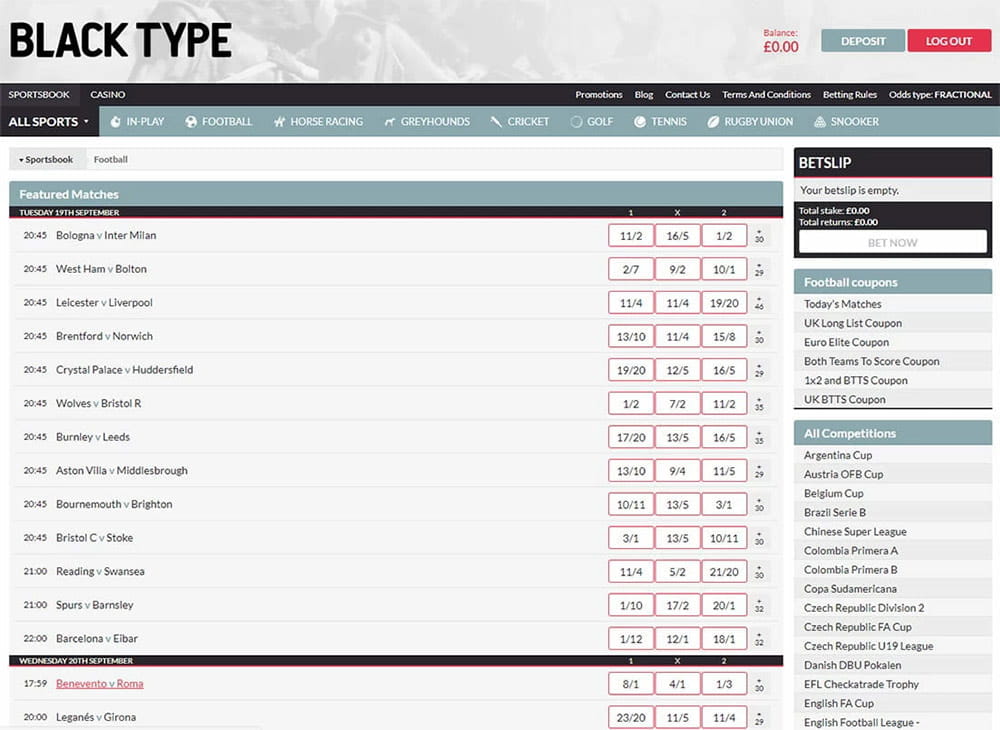1000x730 pixels.
Task: Open more markets for Bologna v Inter Milan
Action: [759, 236]
